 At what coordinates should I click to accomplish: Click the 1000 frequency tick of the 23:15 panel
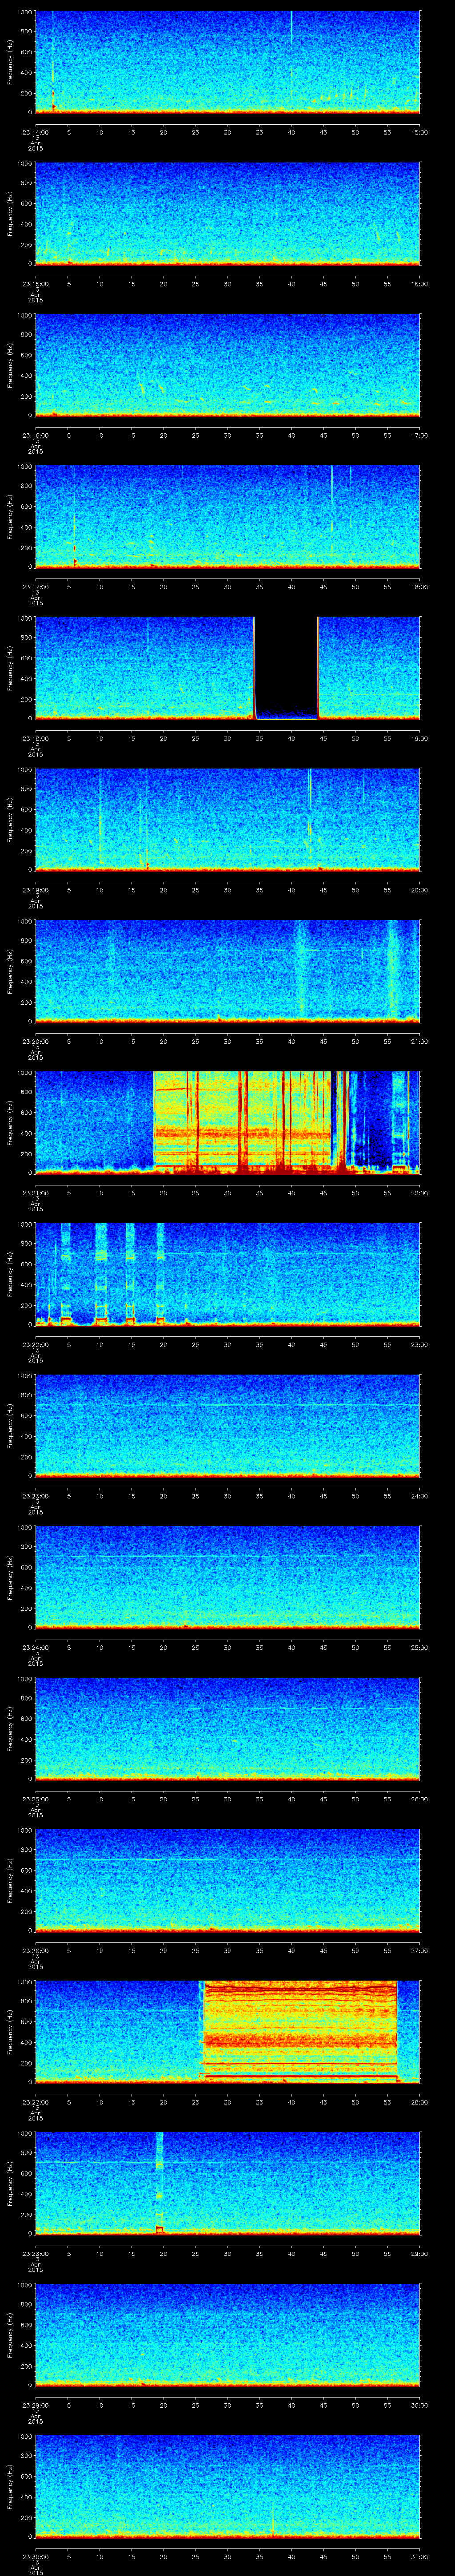point(25,164)
